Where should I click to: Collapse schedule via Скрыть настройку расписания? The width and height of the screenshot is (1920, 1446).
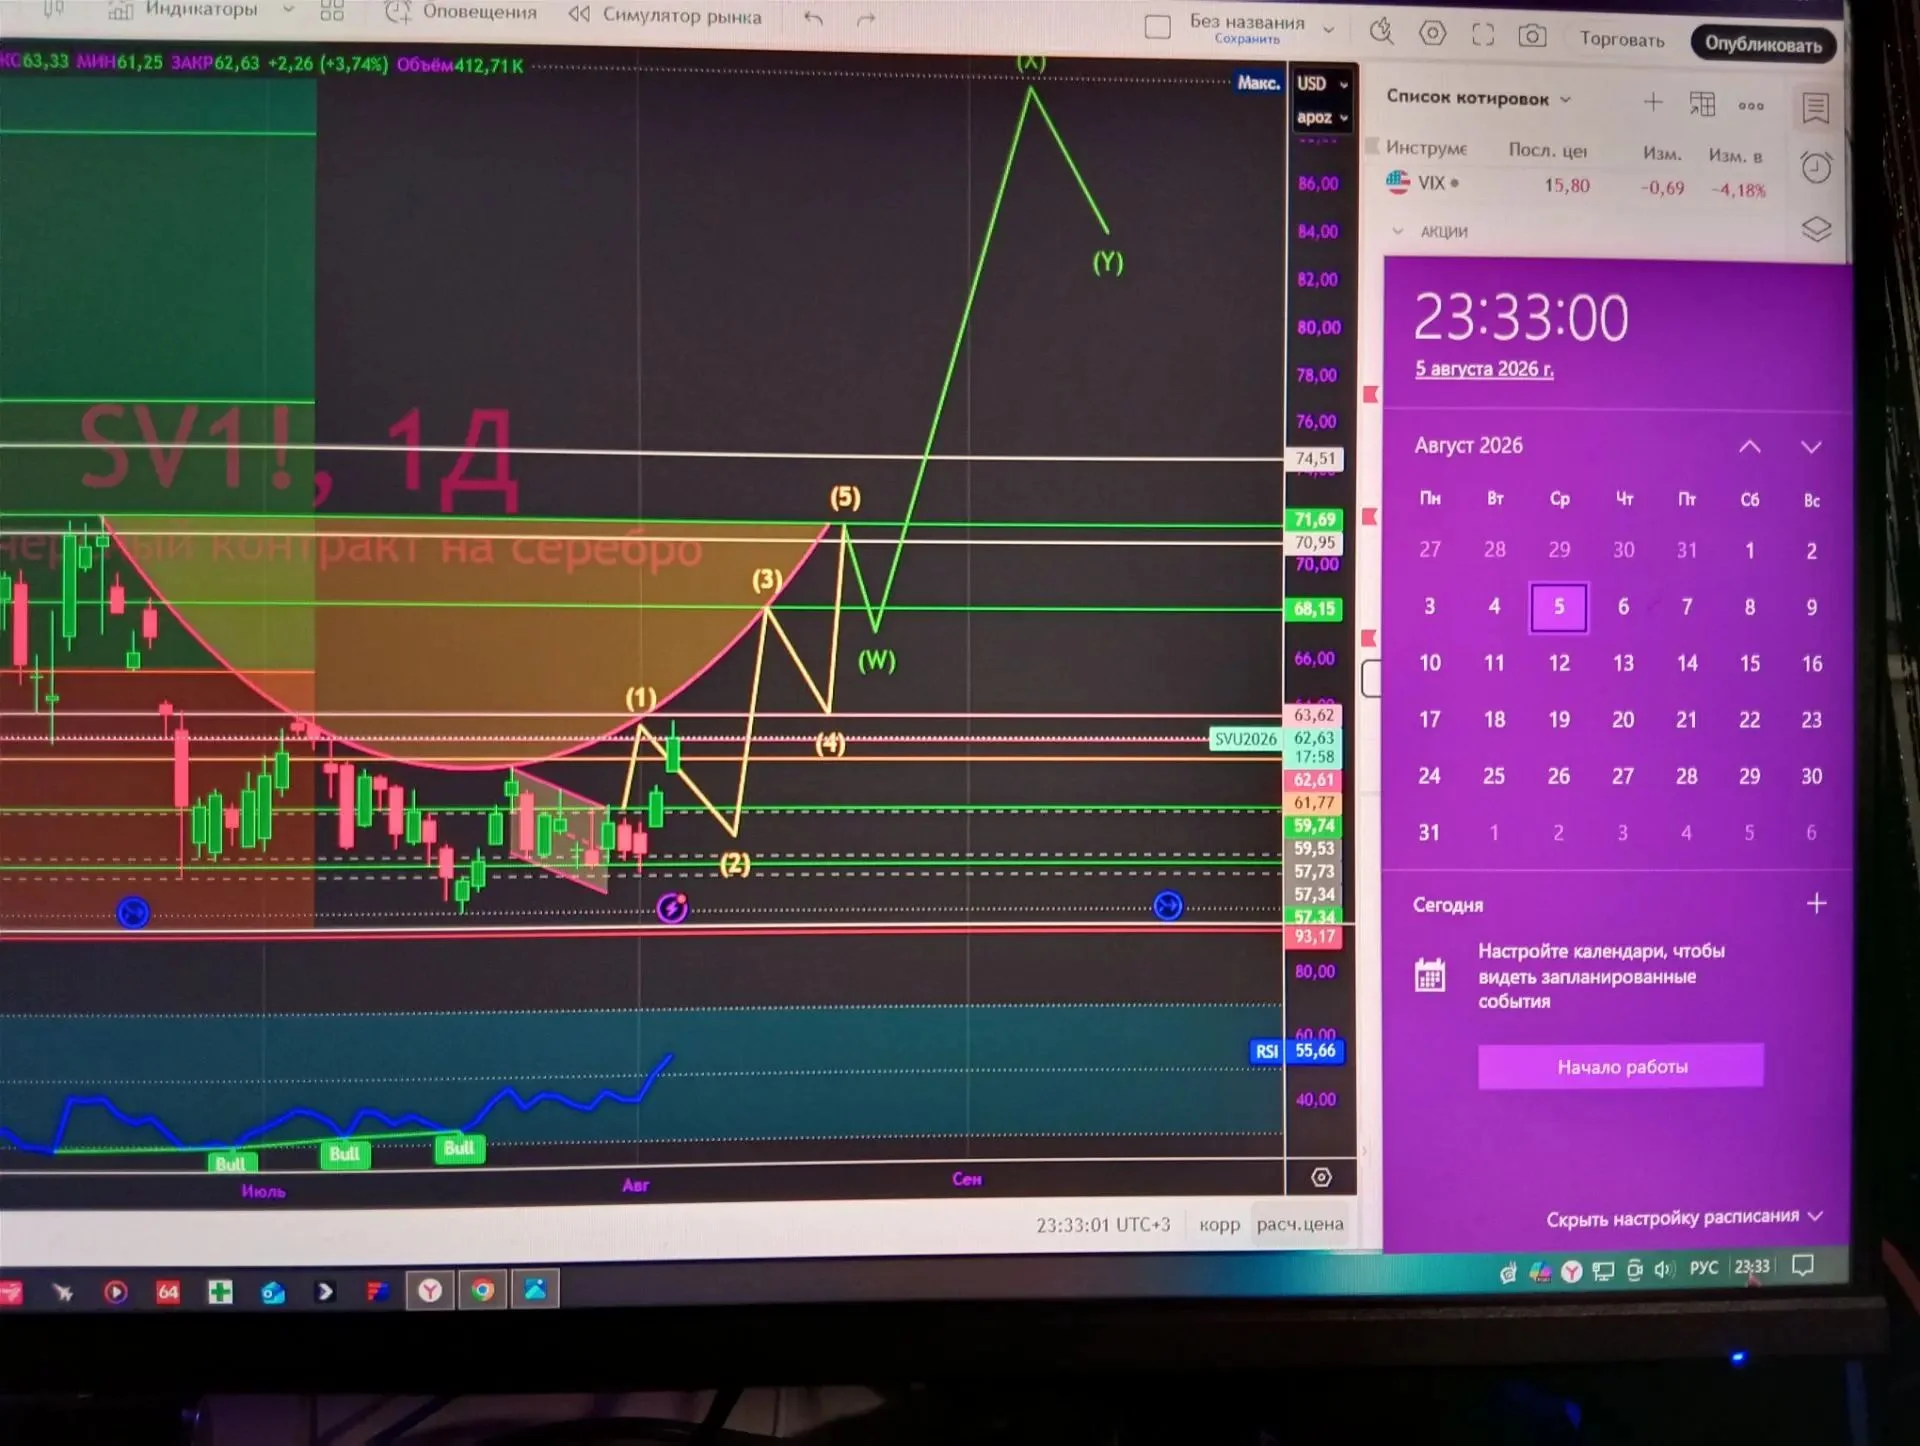pyautogui.click(x=1683, y=1217)
